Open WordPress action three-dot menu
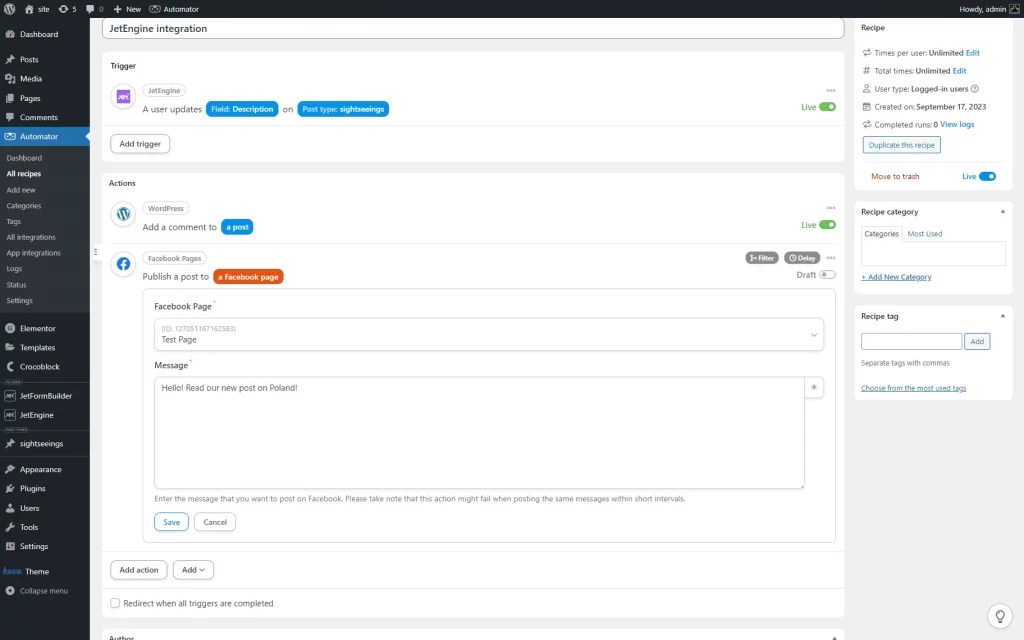Viewport: 1024px width, 640px height. [831, 208]
